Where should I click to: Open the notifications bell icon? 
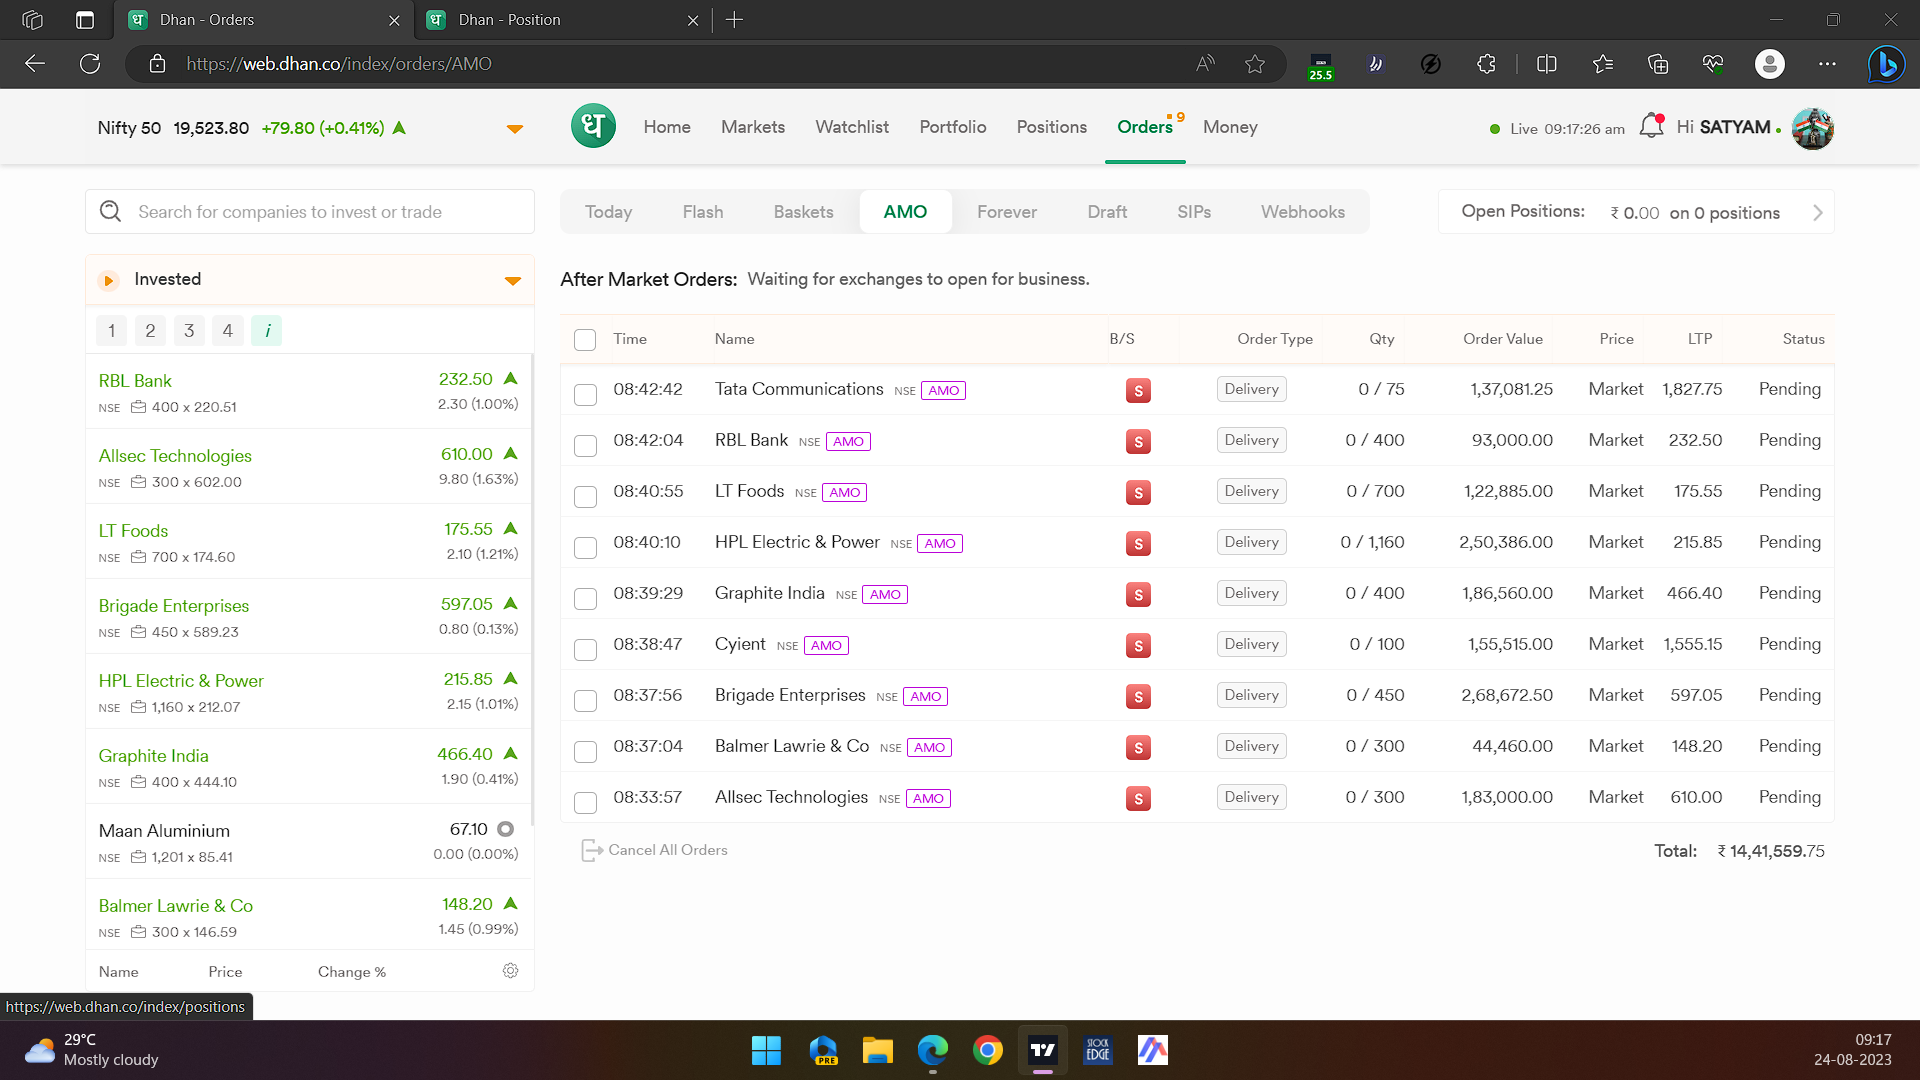[x=1651, y=127]
